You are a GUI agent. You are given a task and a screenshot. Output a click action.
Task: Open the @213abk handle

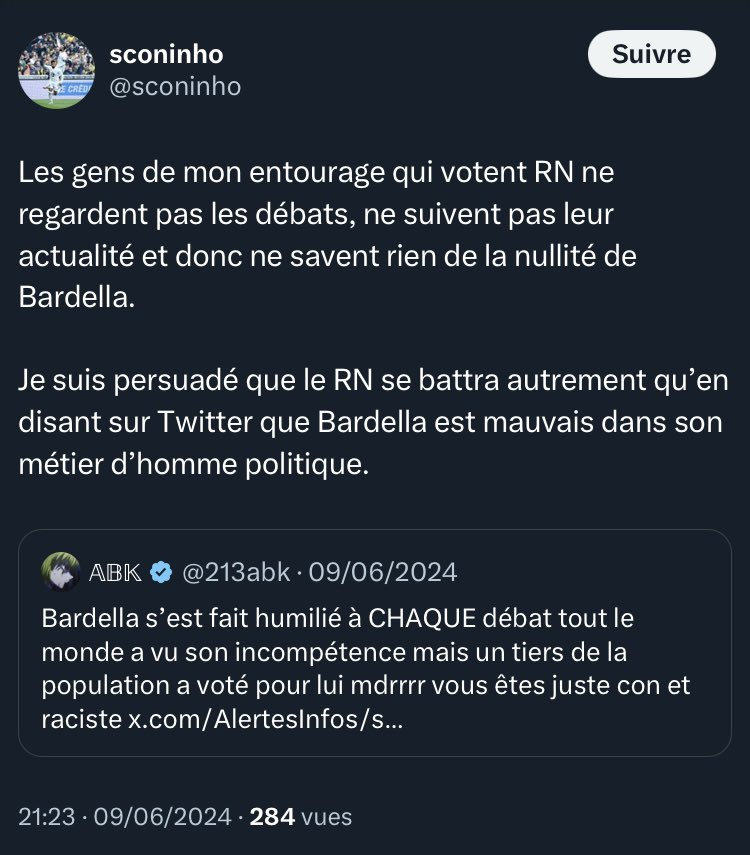pyautogui.click(x=236, y=572)
